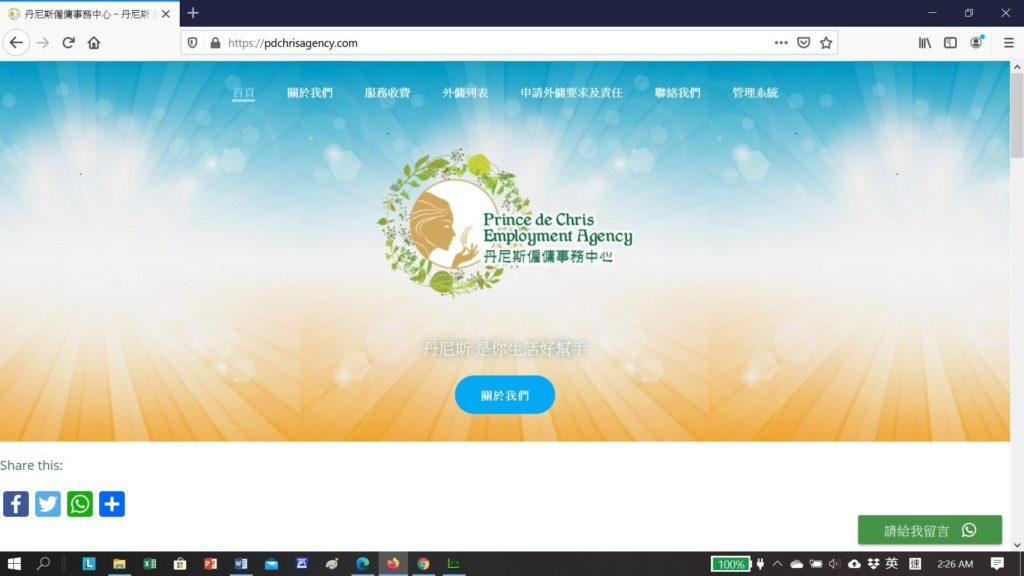Screen dimensions: 1024x576
Task: Open PowerPoint from taskbar
Action: 210,564
